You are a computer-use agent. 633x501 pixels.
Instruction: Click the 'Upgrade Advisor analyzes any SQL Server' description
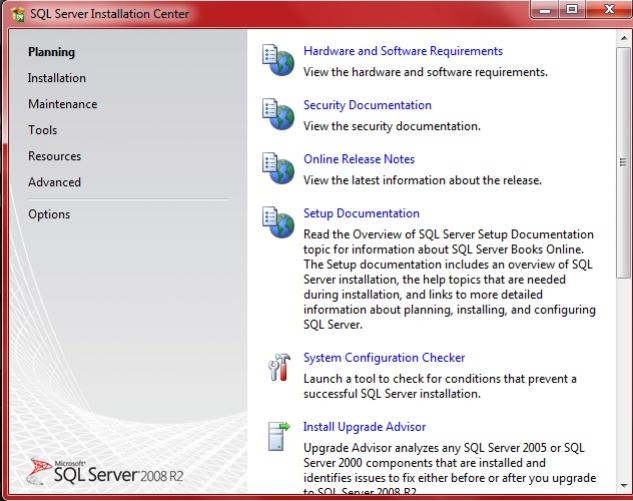click(449, 470)
